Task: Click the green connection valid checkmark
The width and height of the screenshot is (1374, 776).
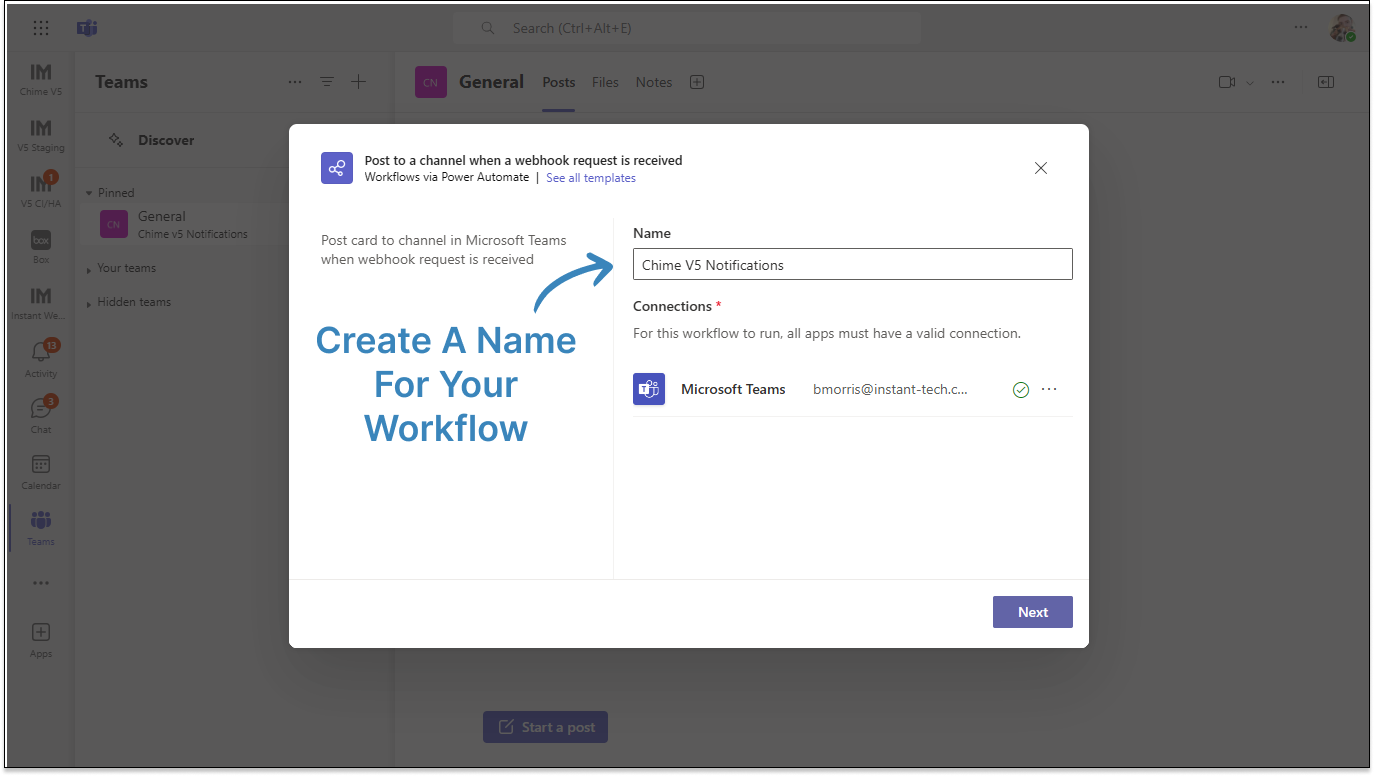Action: click(x=1021, y=390)
